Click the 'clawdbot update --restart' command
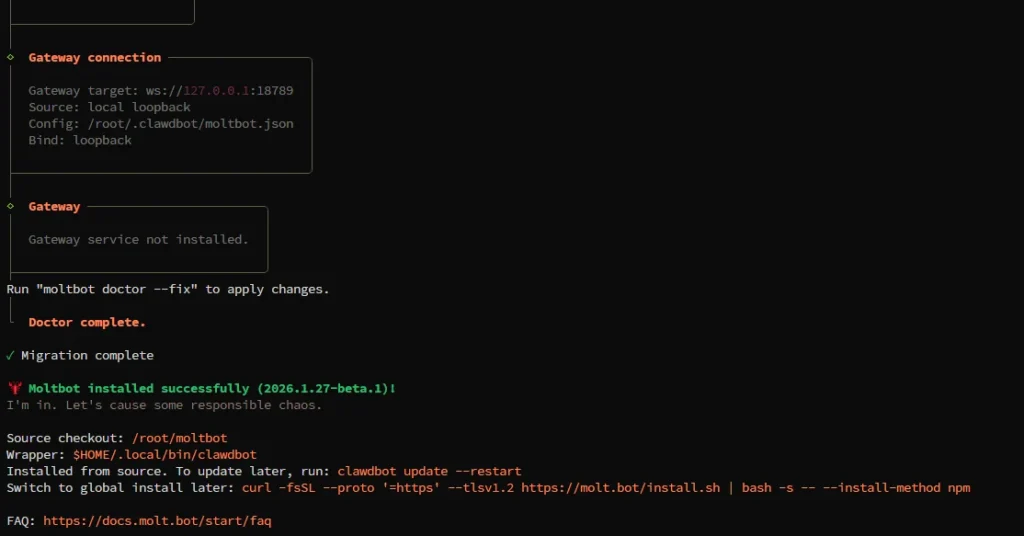Screen dimensions: 1024x536 (429, 471)
